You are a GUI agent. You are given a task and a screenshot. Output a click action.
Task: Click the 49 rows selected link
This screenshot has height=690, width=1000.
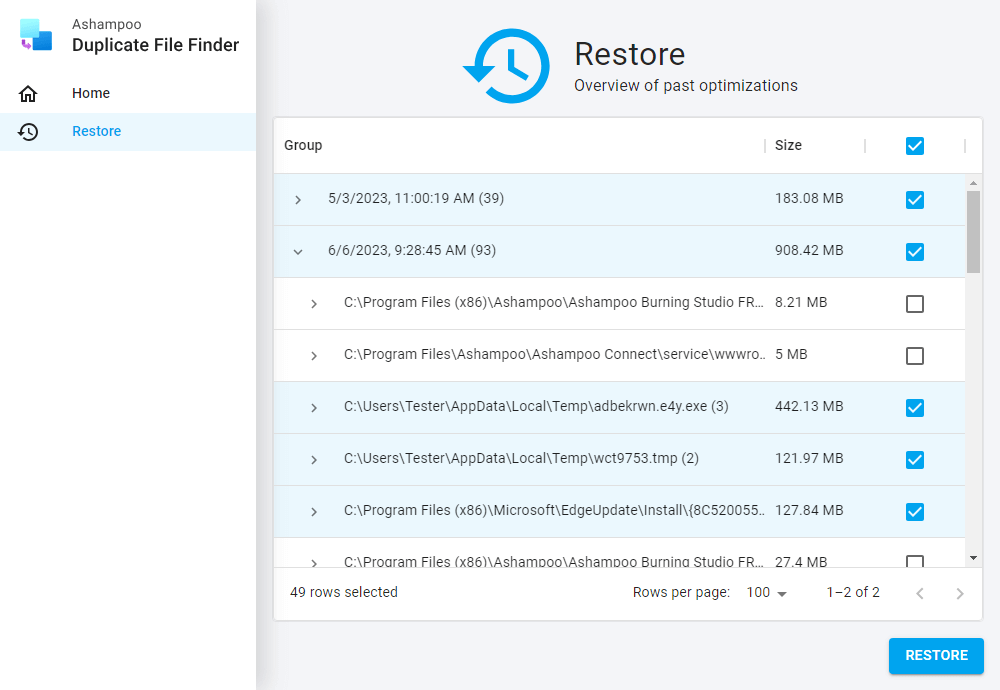coord(343,592)
